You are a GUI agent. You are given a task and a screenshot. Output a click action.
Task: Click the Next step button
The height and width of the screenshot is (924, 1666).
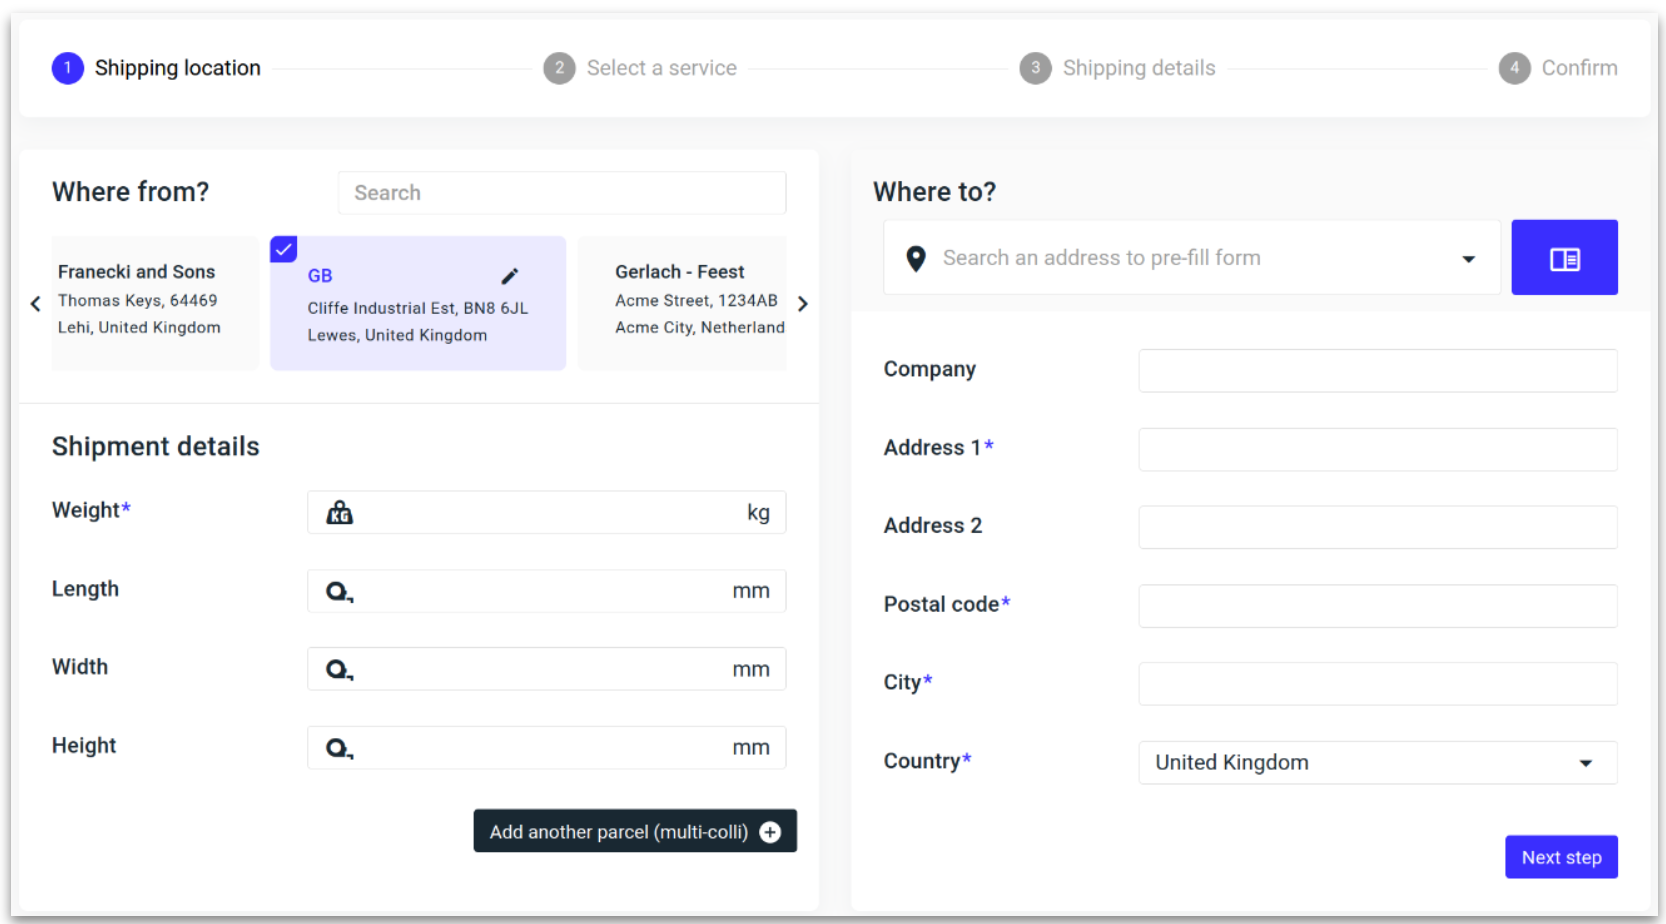1560,857
